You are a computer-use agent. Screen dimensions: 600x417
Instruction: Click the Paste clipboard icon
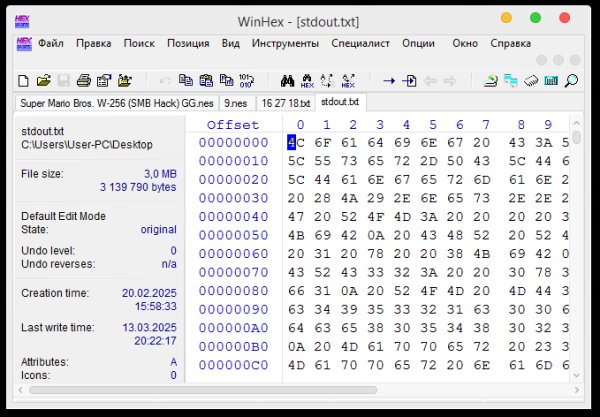click(x=206, y=81)
